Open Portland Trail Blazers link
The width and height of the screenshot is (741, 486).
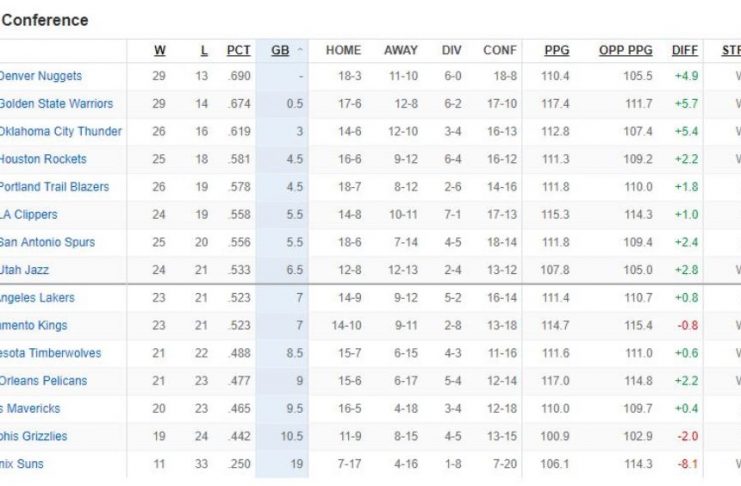52,187
